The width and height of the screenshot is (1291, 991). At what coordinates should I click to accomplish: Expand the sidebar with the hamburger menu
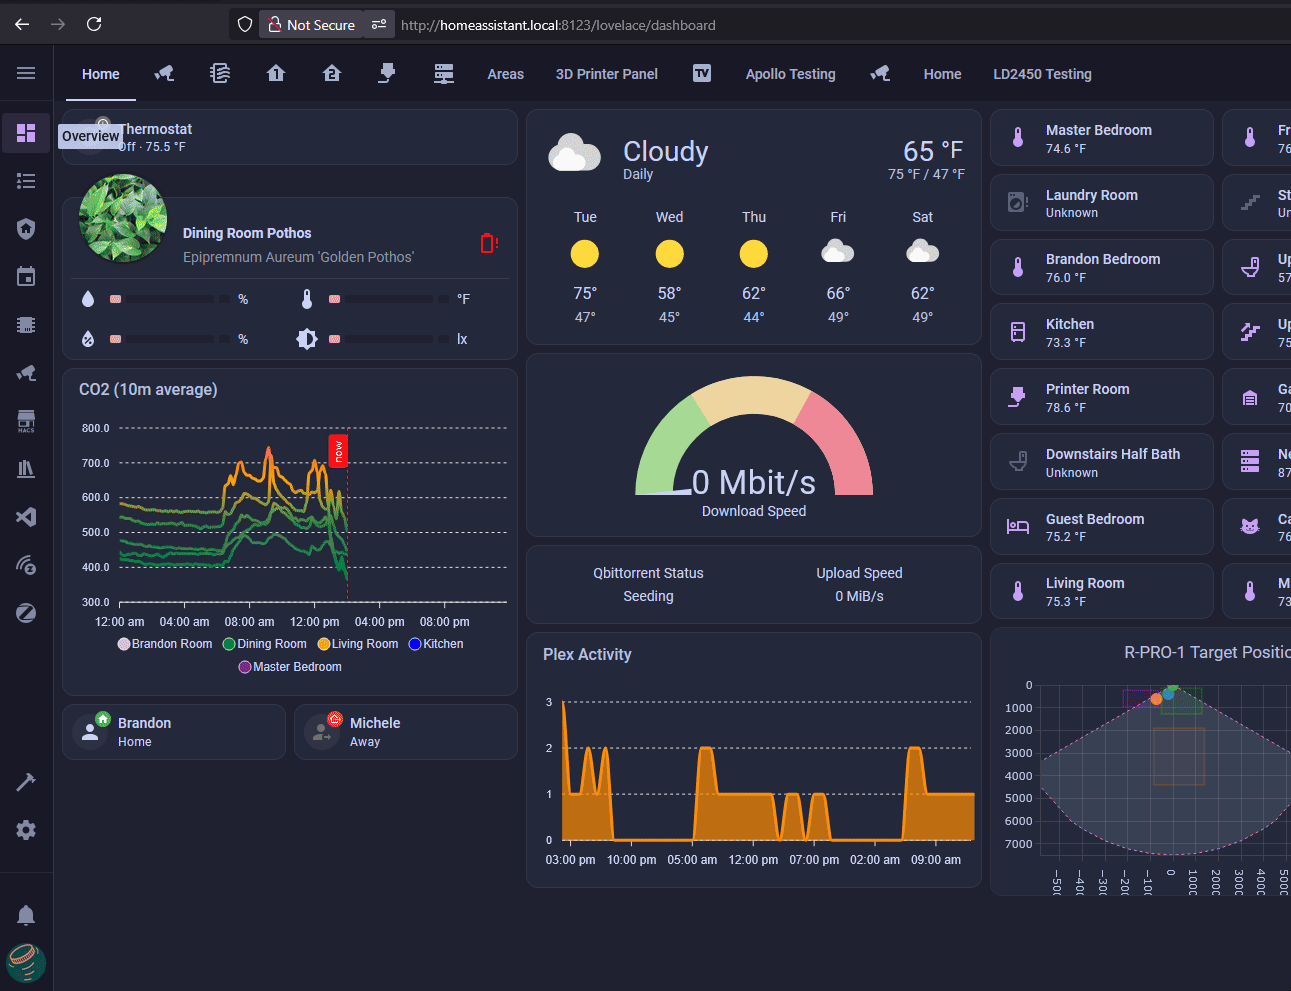coord(26,73)
